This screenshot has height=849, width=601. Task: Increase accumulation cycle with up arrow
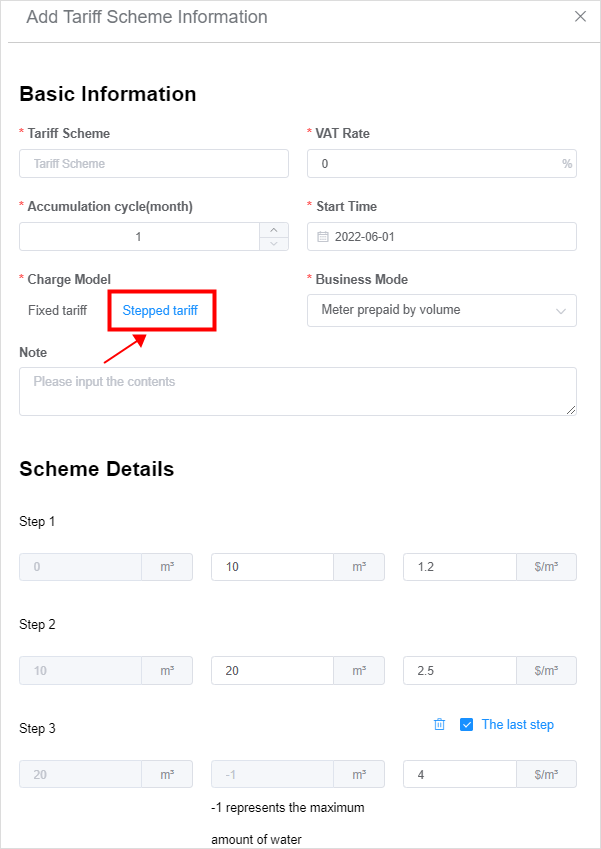point(274,230)
